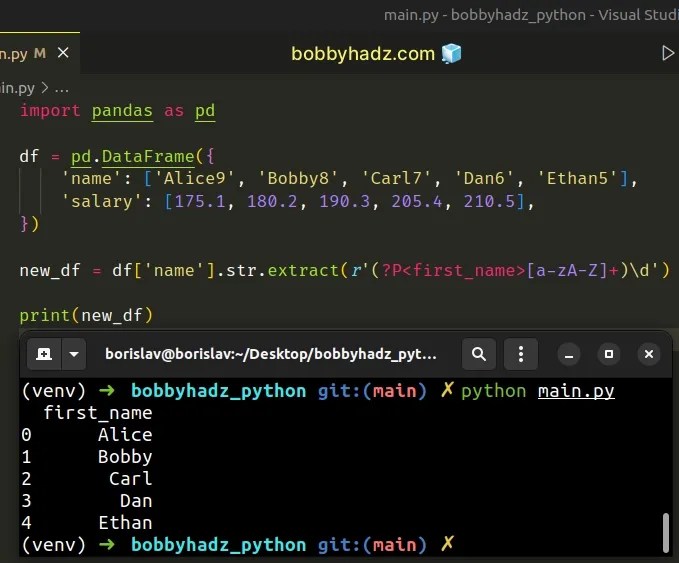The image size is (679, 563).
Task: Click main.py breadcrumb path item
Action: [17, 88]
